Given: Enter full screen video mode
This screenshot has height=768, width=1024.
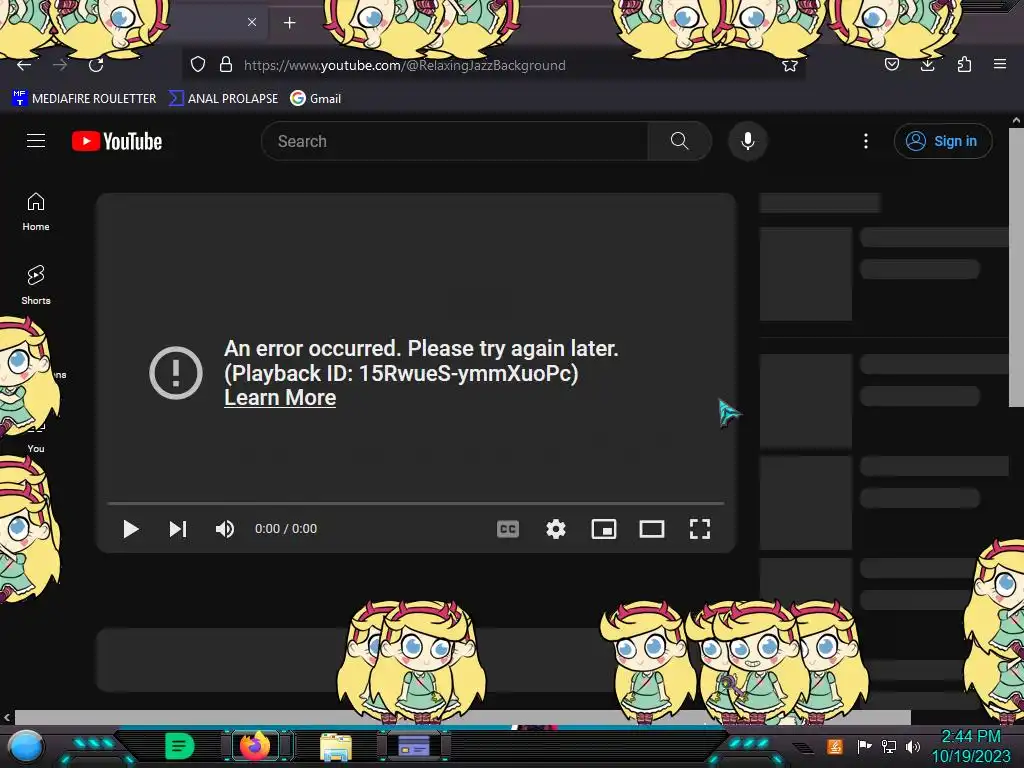Looking at the screenshot, I should pyautogui.click(x=700, y=529).
